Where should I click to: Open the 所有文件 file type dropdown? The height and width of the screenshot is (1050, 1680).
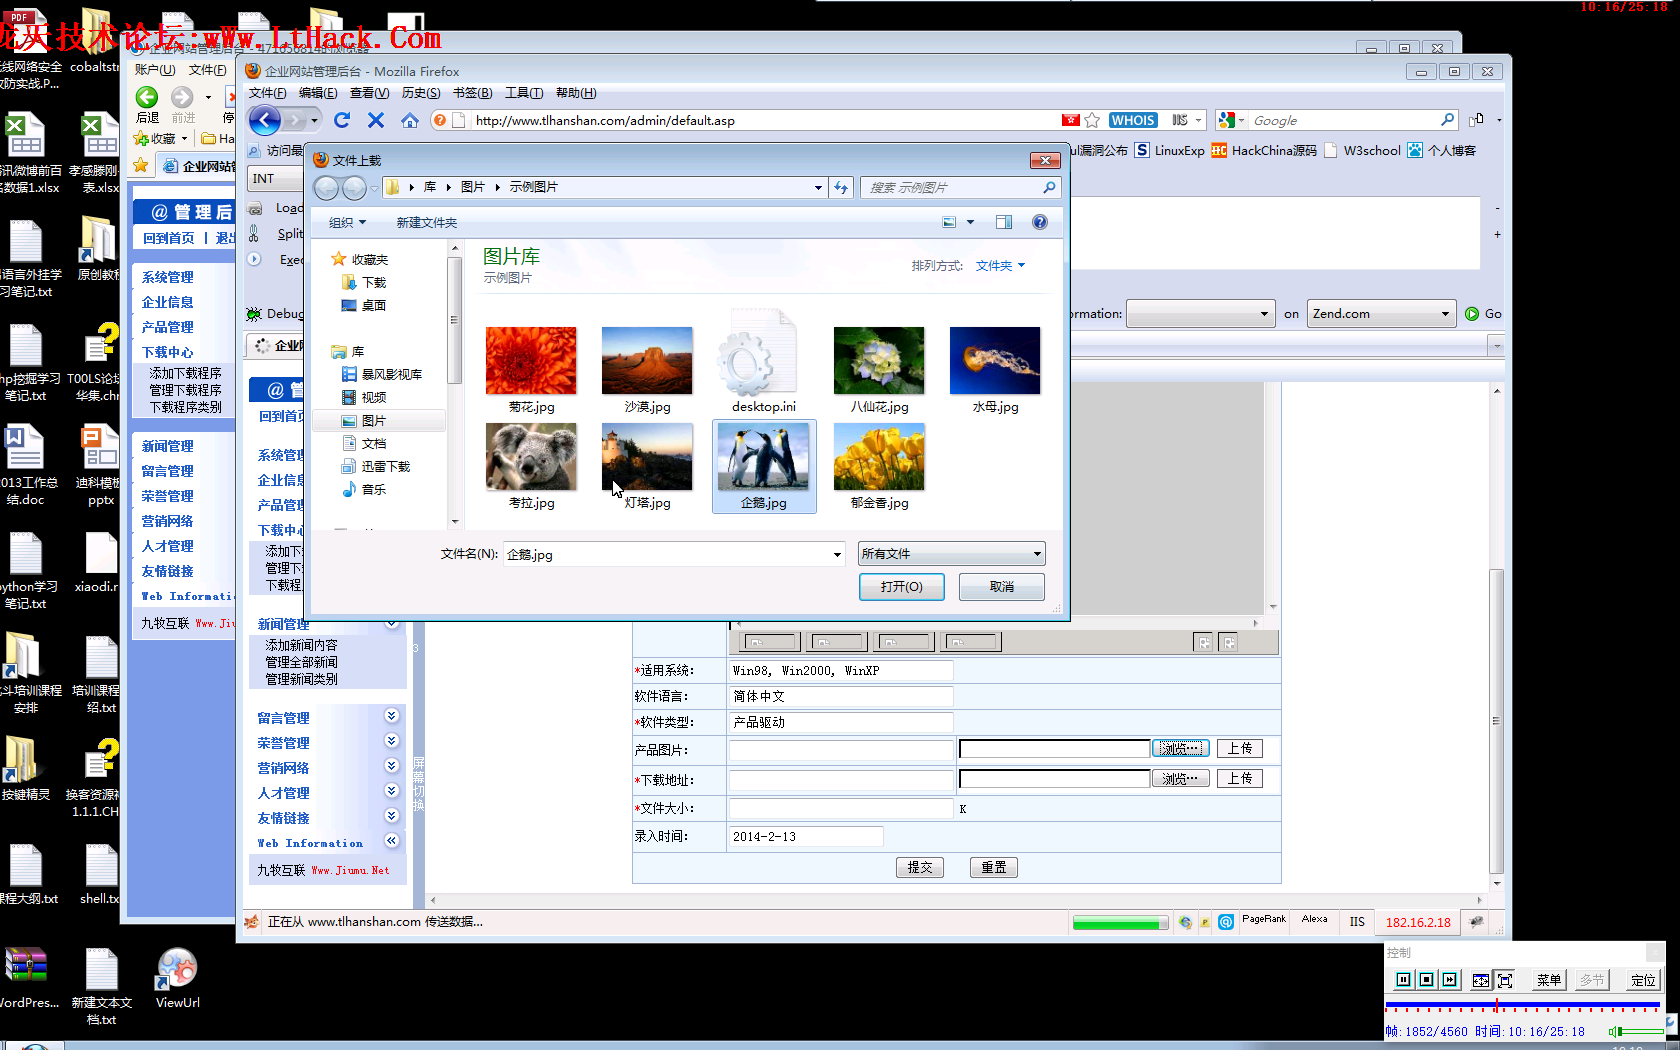click(x=951, y=554)
